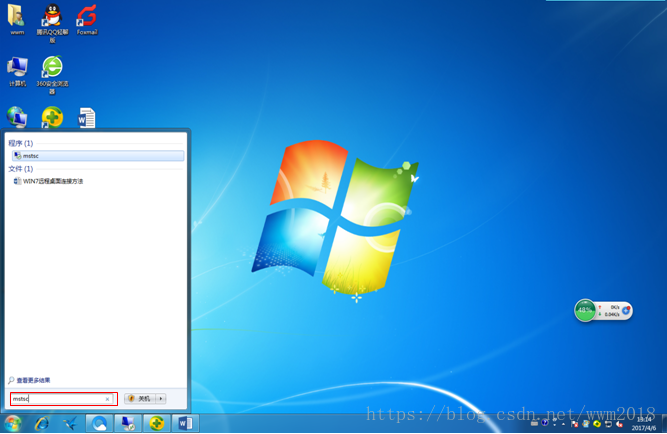The height and width of the screenshot is (434, 667).
Task: Click the Windows Start orb
Action: click(x=13, y=423)
